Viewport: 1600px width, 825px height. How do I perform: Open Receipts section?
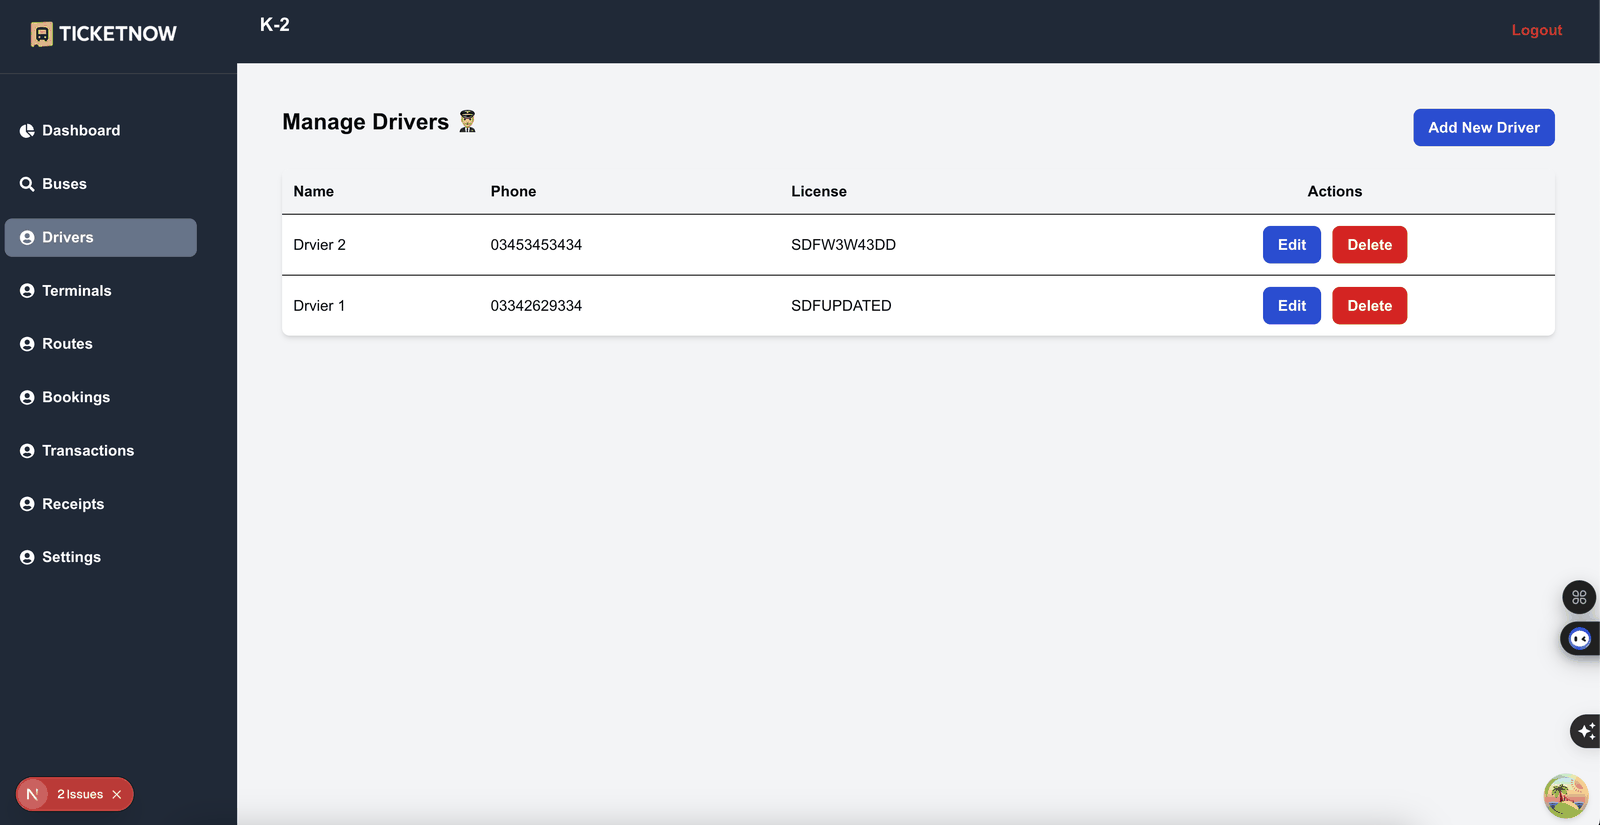point(101,504)
